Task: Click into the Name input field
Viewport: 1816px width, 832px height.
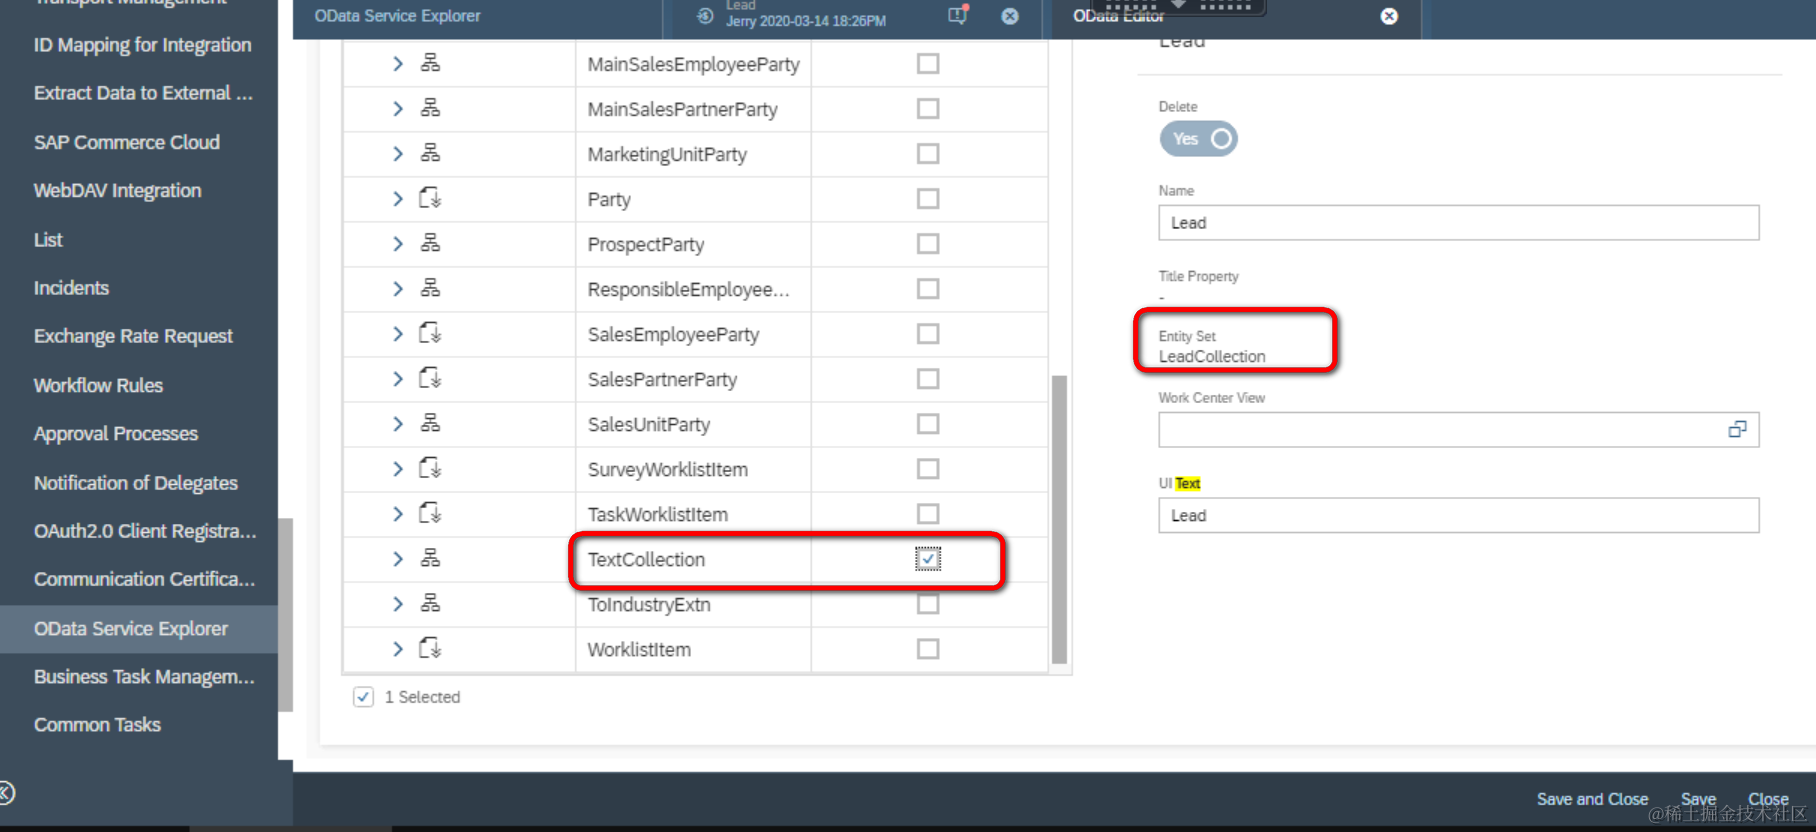Action: coord(1458,223)
